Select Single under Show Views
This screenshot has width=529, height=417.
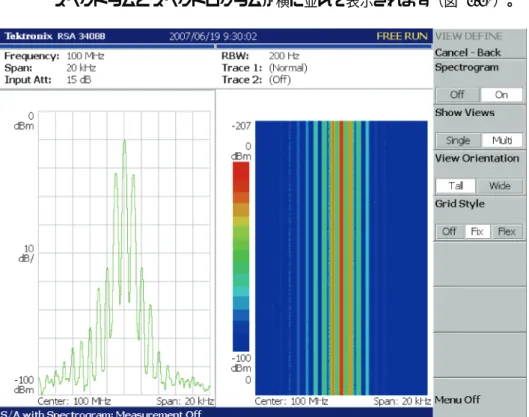point(458,140)
